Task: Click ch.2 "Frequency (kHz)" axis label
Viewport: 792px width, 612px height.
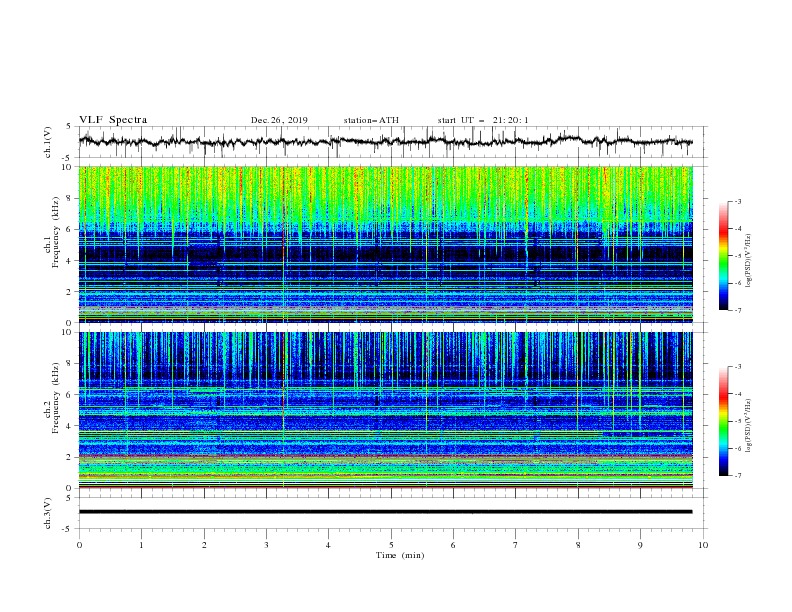Action: [56, 398]
